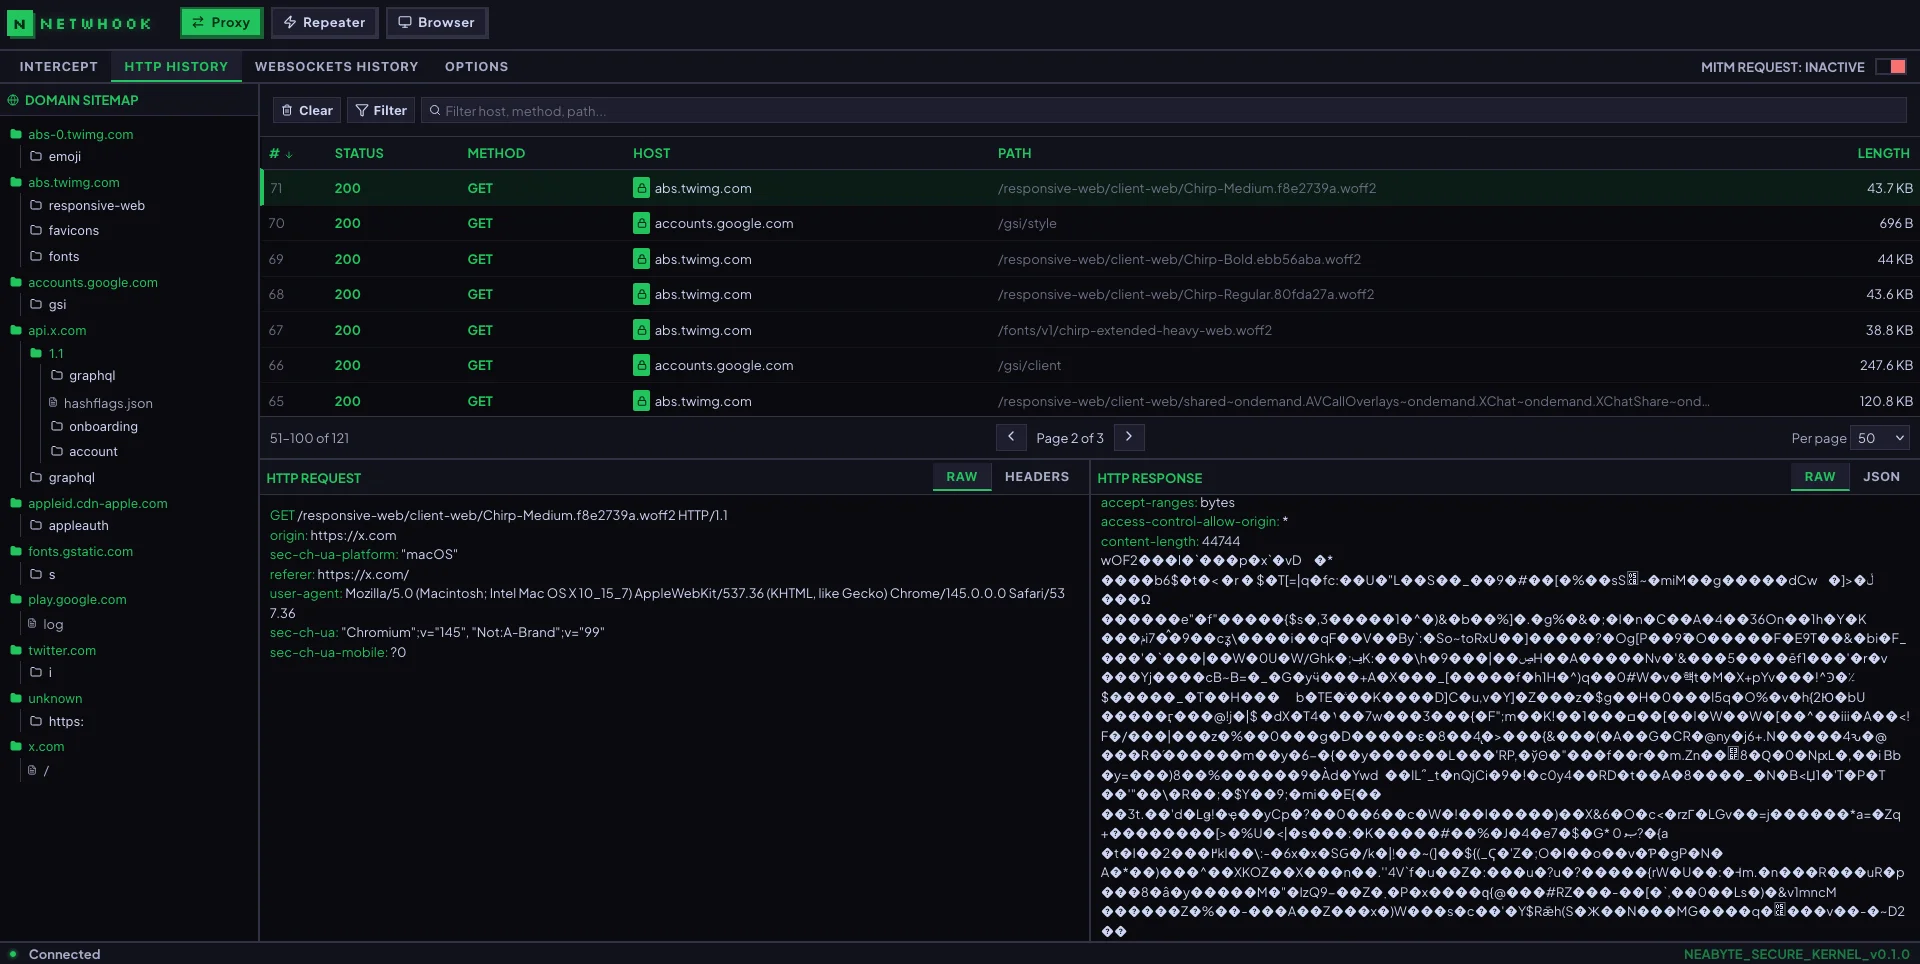Select the root / file under x.com

pyautogui.click(x=39, y=770)
